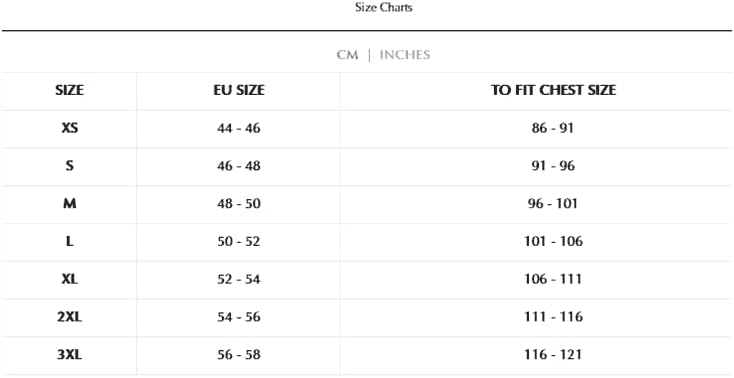Click the Size Charts heading
This screenshot has height=378, width=734.
(383, 7)
